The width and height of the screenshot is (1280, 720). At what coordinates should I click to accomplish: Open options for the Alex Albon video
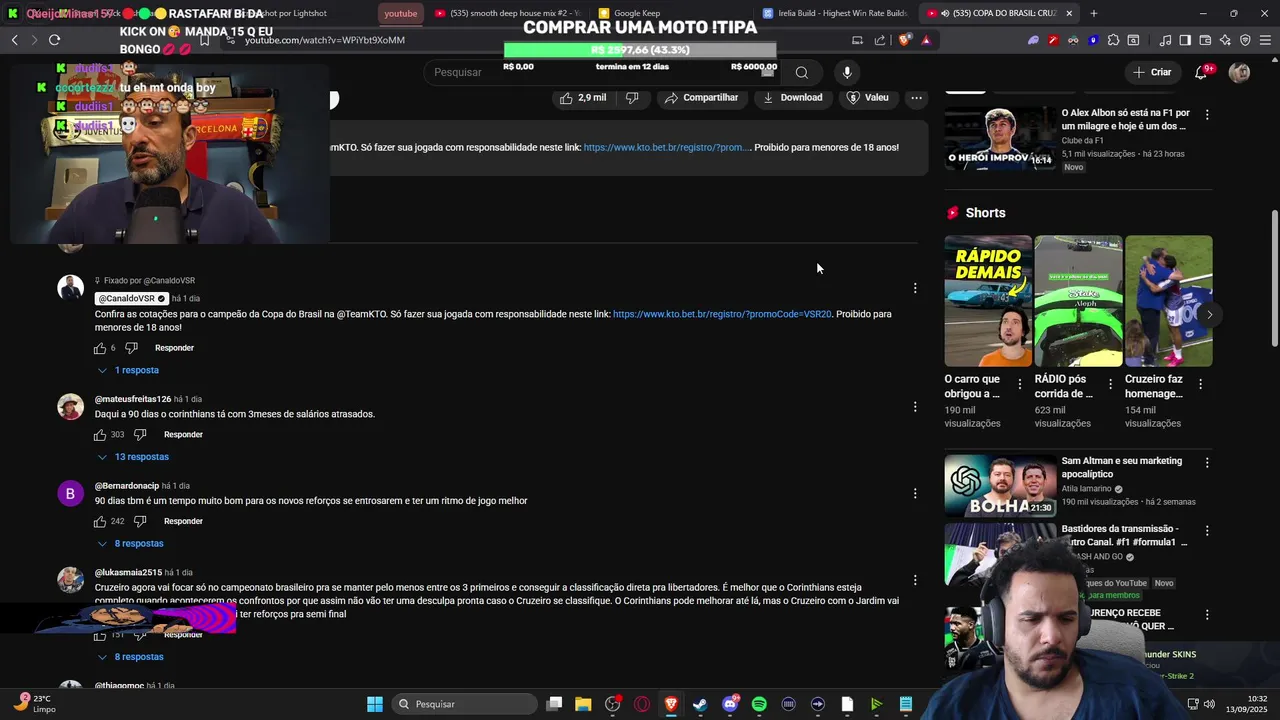pos(1207,115)
